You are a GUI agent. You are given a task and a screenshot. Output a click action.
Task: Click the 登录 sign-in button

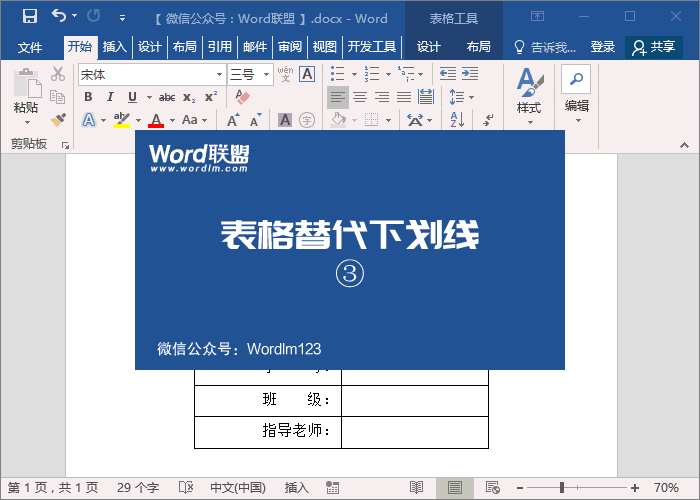(603, 46)
